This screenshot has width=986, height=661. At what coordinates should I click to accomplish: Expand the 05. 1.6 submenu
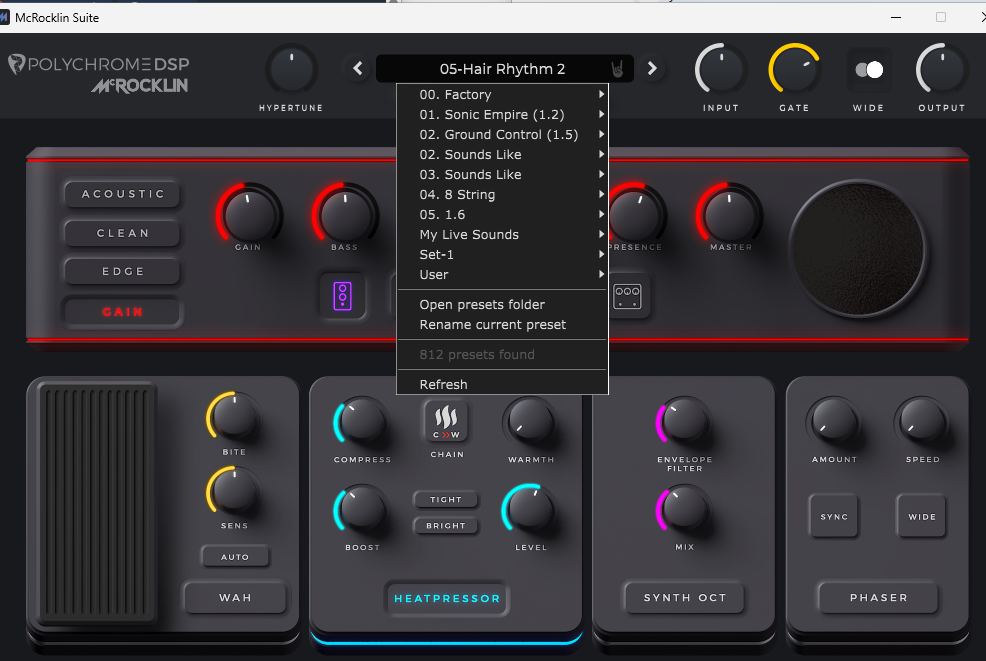click(x=502, y=215)
